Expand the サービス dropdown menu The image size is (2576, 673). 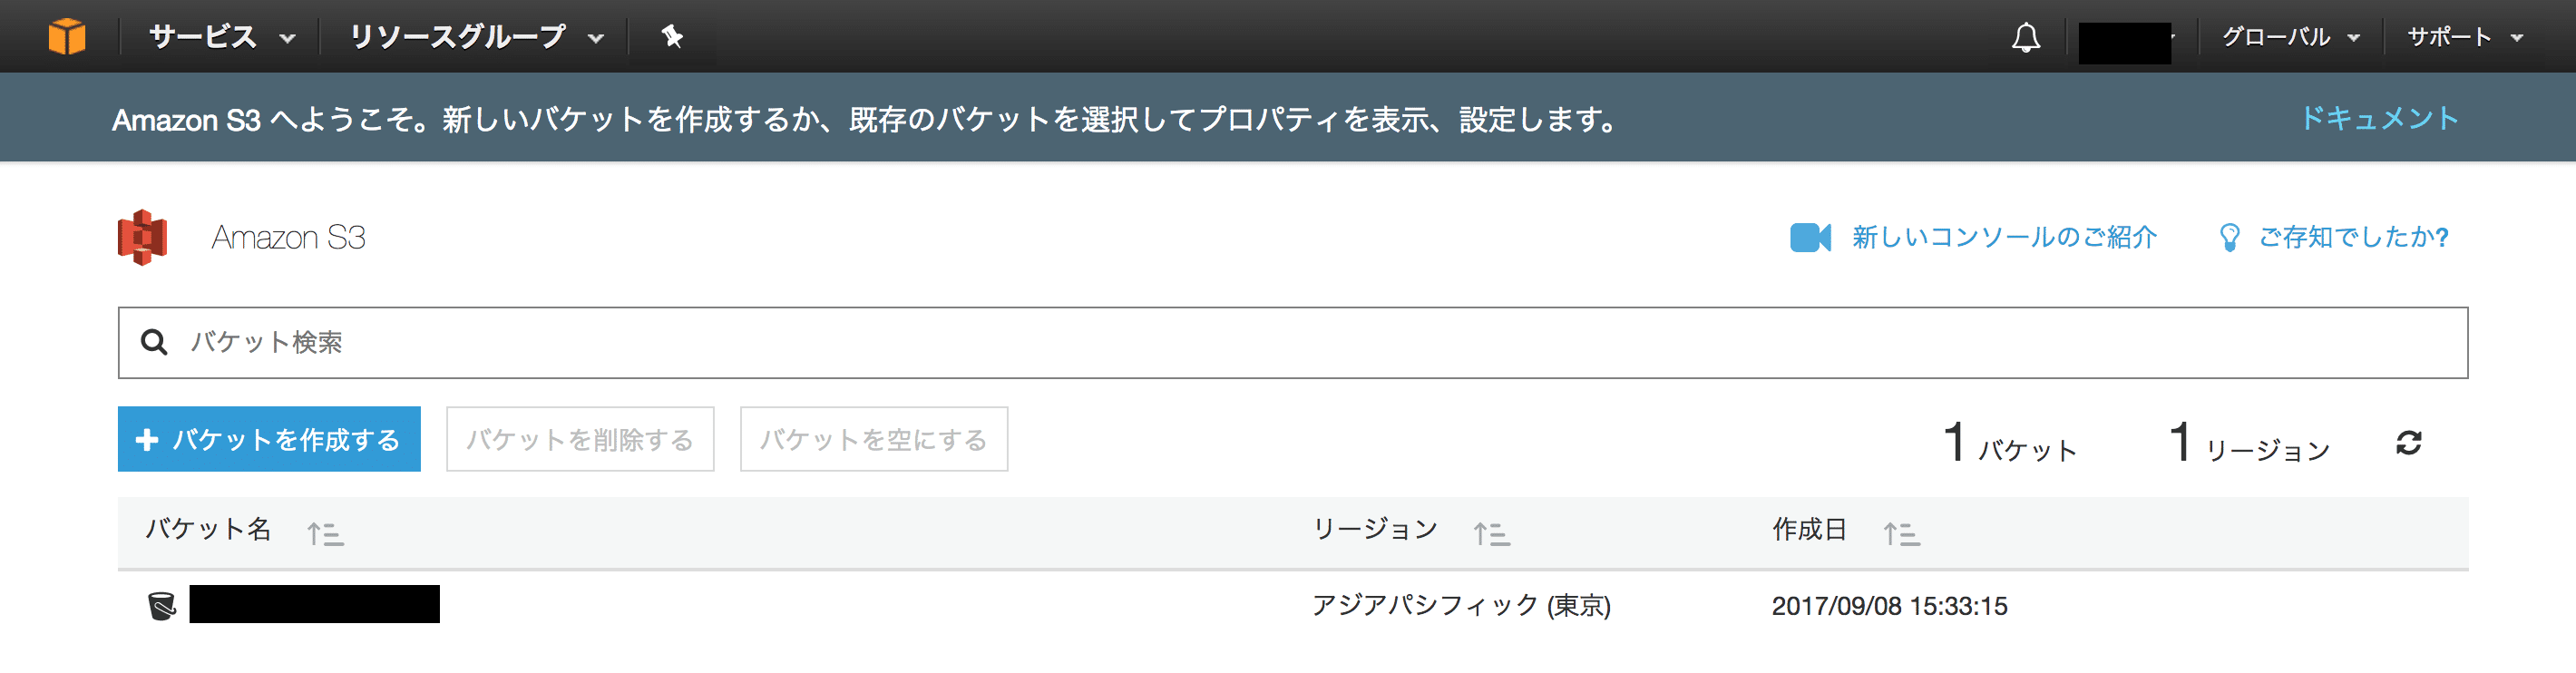point(222,37)
